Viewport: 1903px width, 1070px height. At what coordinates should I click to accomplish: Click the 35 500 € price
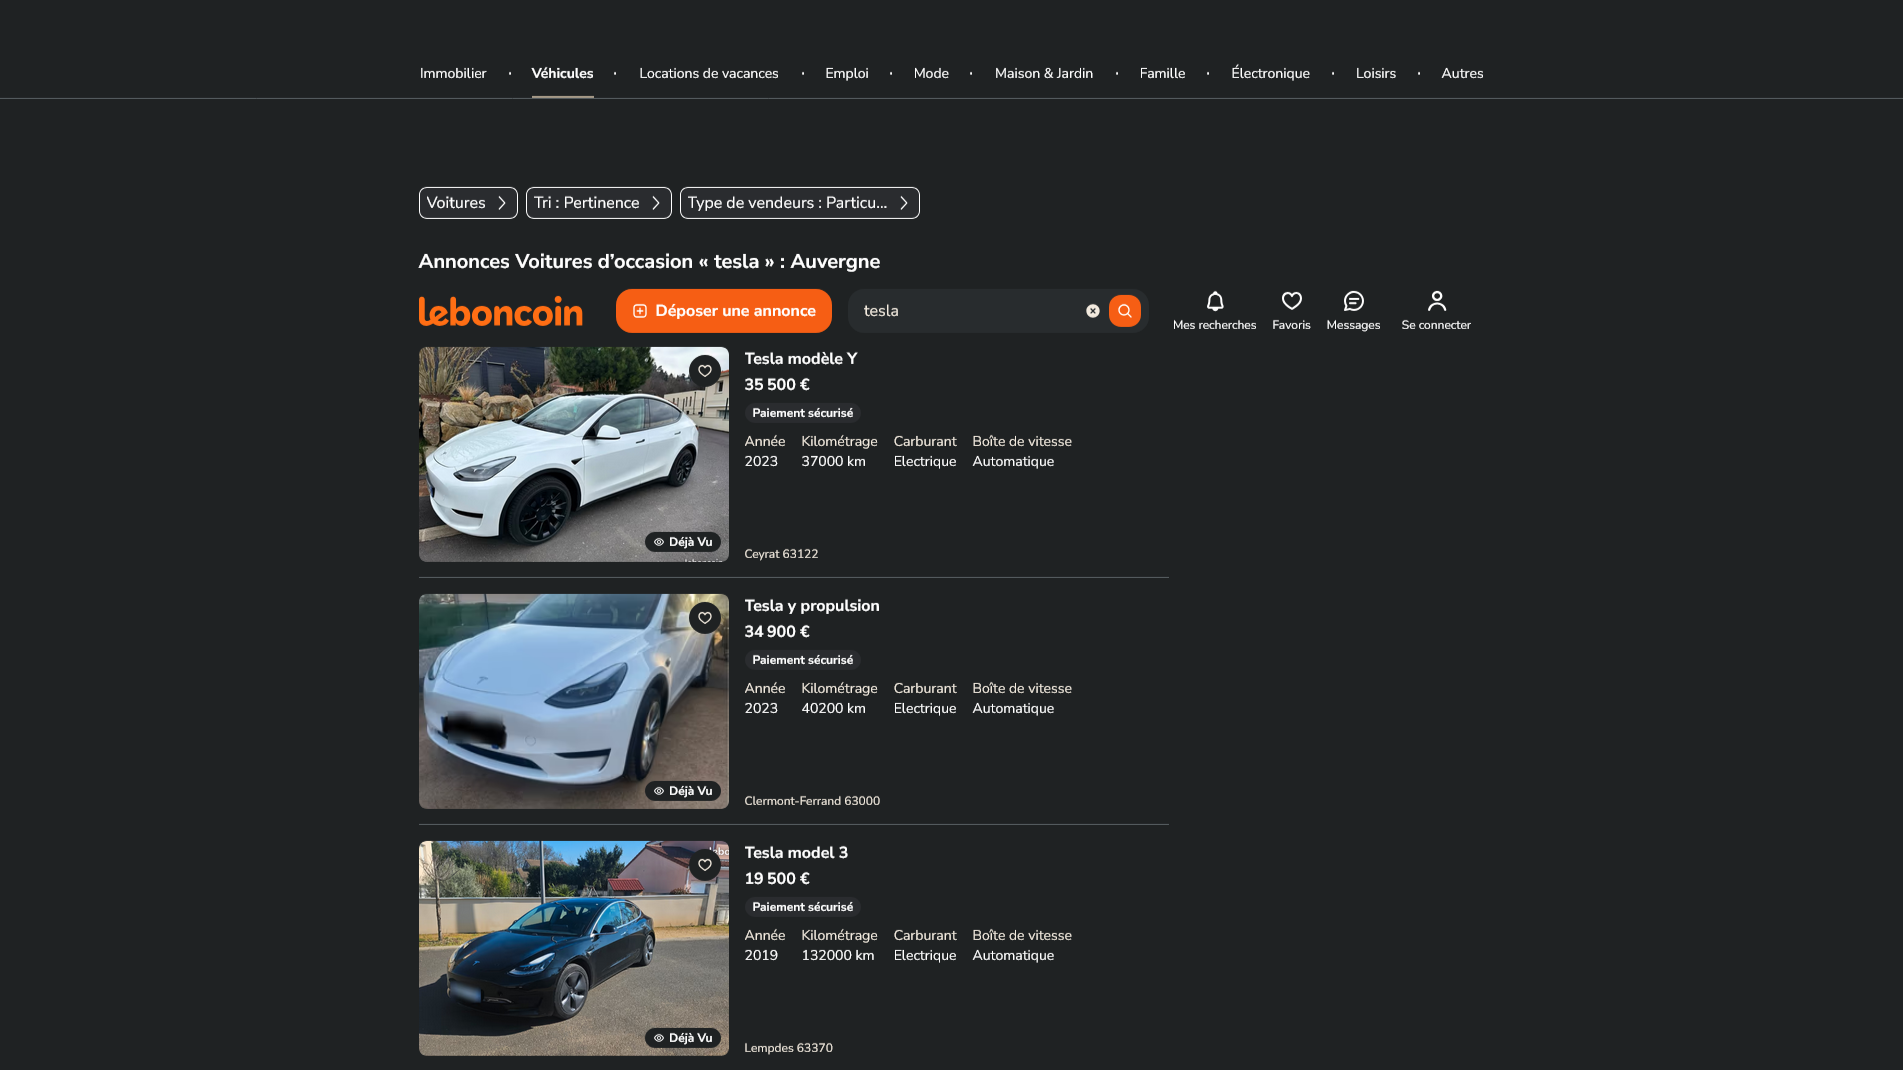pos(777,385)
